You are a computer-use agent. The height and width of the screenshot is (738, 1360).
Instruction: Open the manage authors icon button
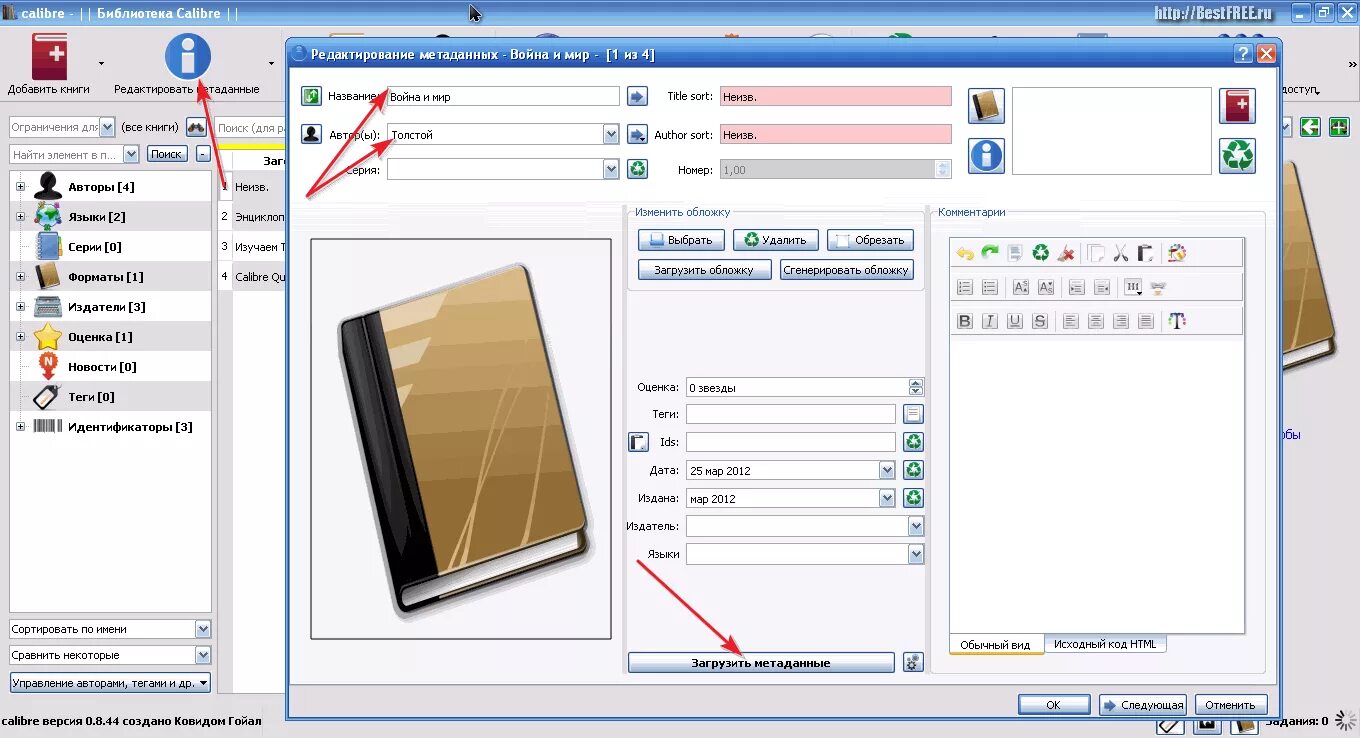coord(311,134)
